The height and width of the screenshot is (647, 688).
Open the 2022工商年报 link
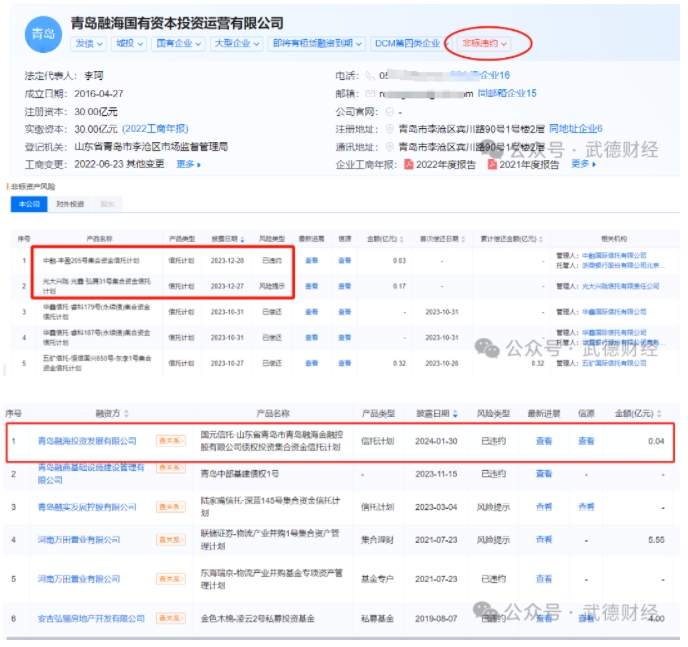tap(154, 129)
